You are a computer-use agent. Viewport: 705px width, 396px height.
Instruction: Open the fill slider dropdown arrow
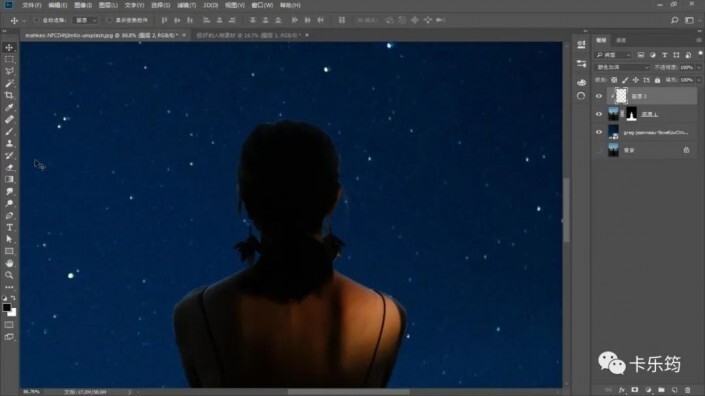[699, 80]
